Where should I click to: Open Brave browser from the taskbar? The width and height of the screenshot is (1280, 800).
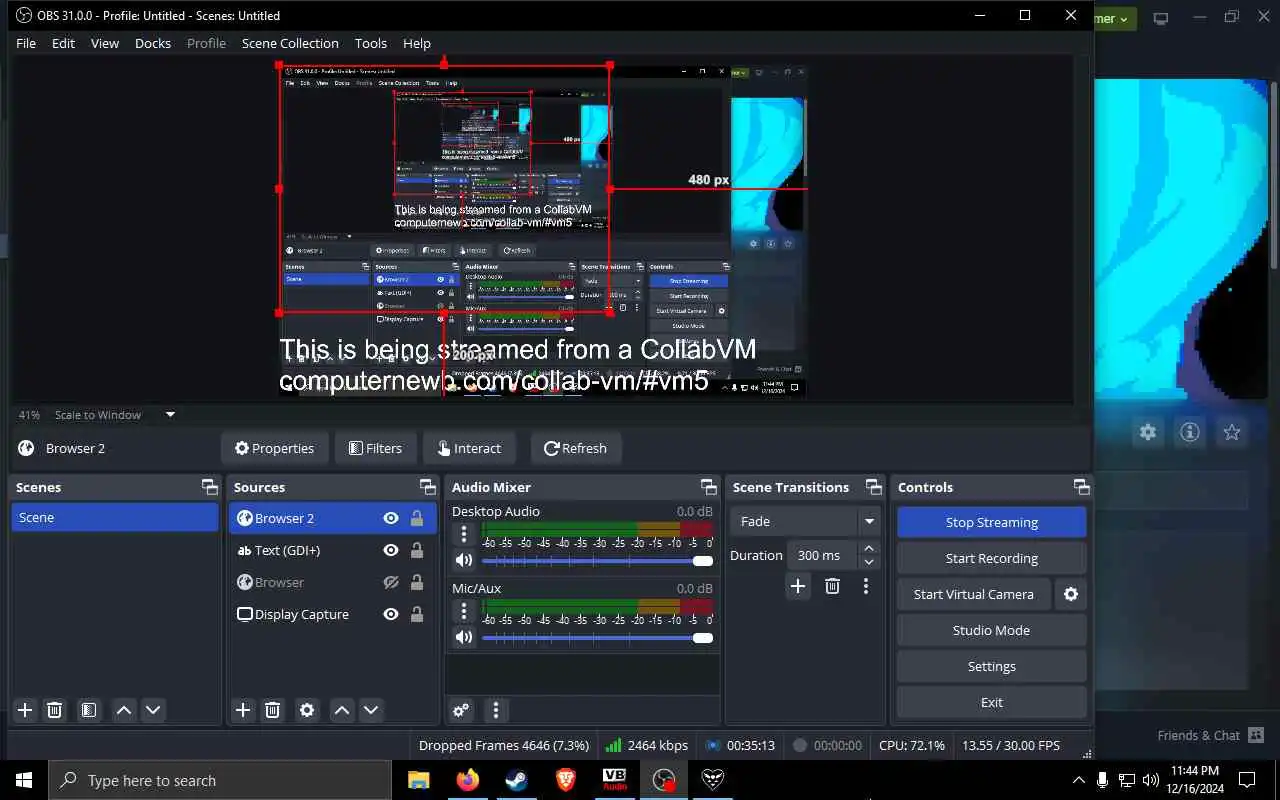click(565, 780)
